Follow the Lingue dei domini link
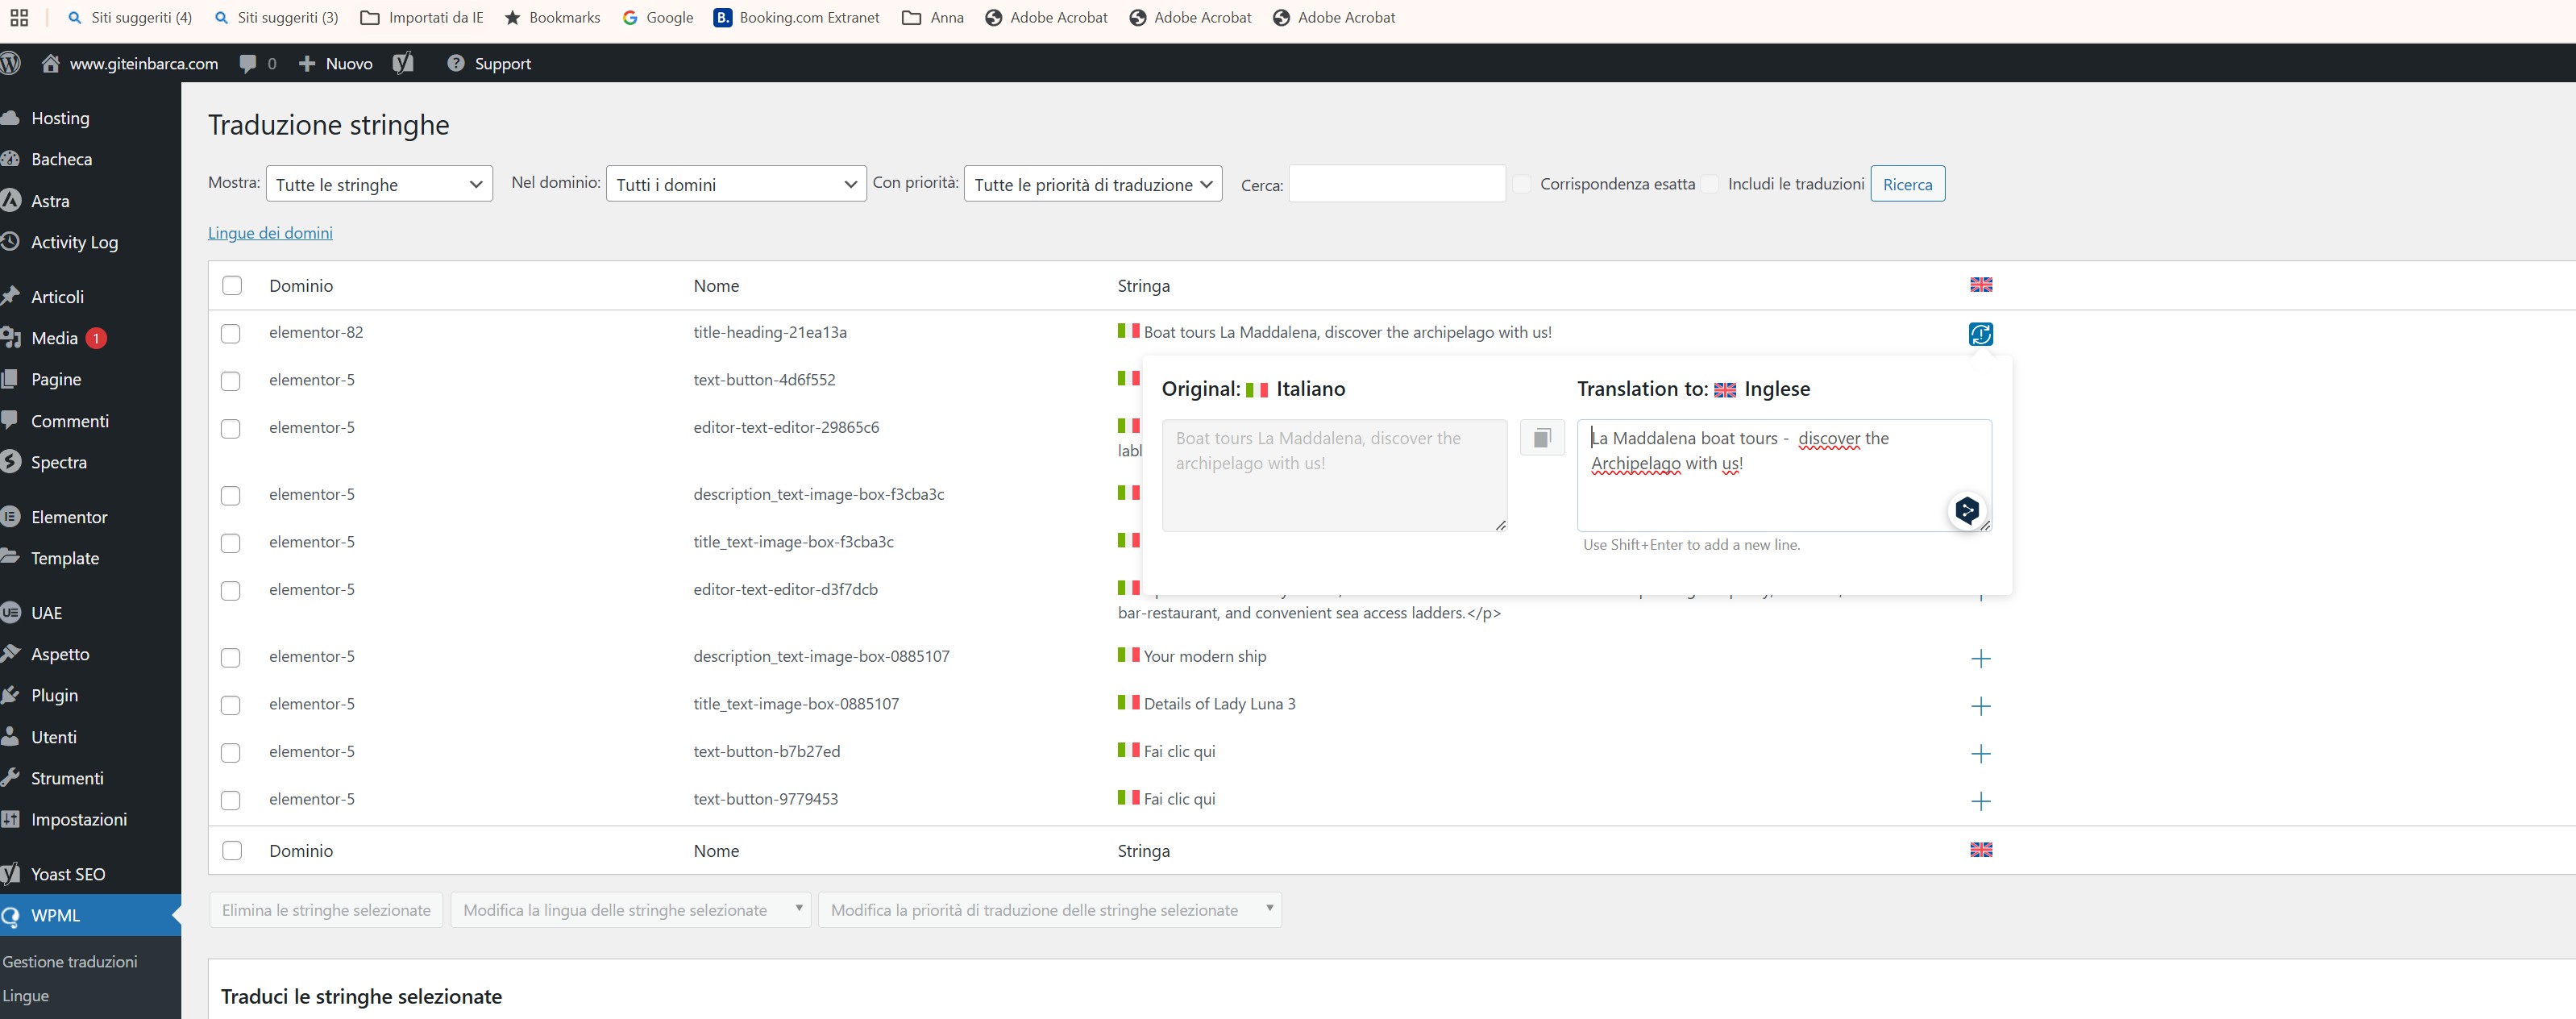Image resolution: width=2576 pixels, height=1019 pixels. [x=270, y=233]
